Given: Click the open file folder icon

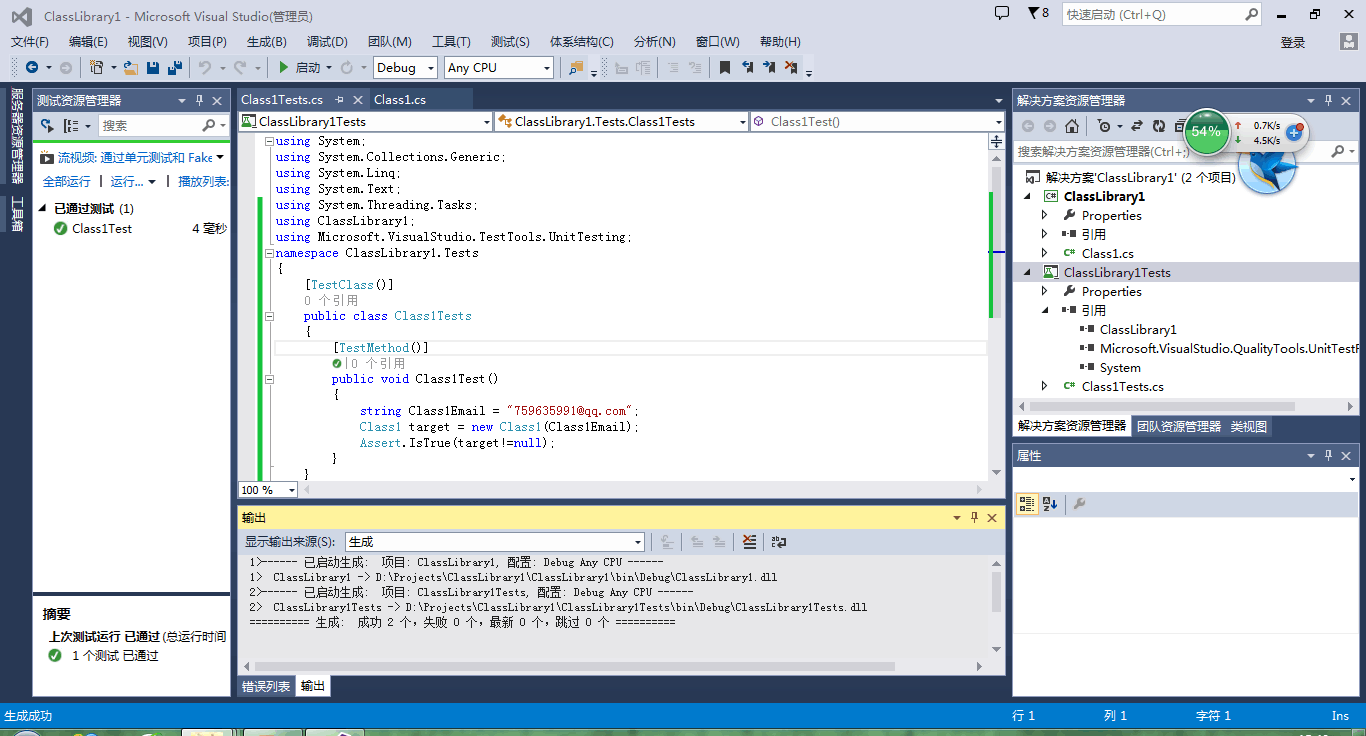Looking at the screenshot, I should coord(131,67).
